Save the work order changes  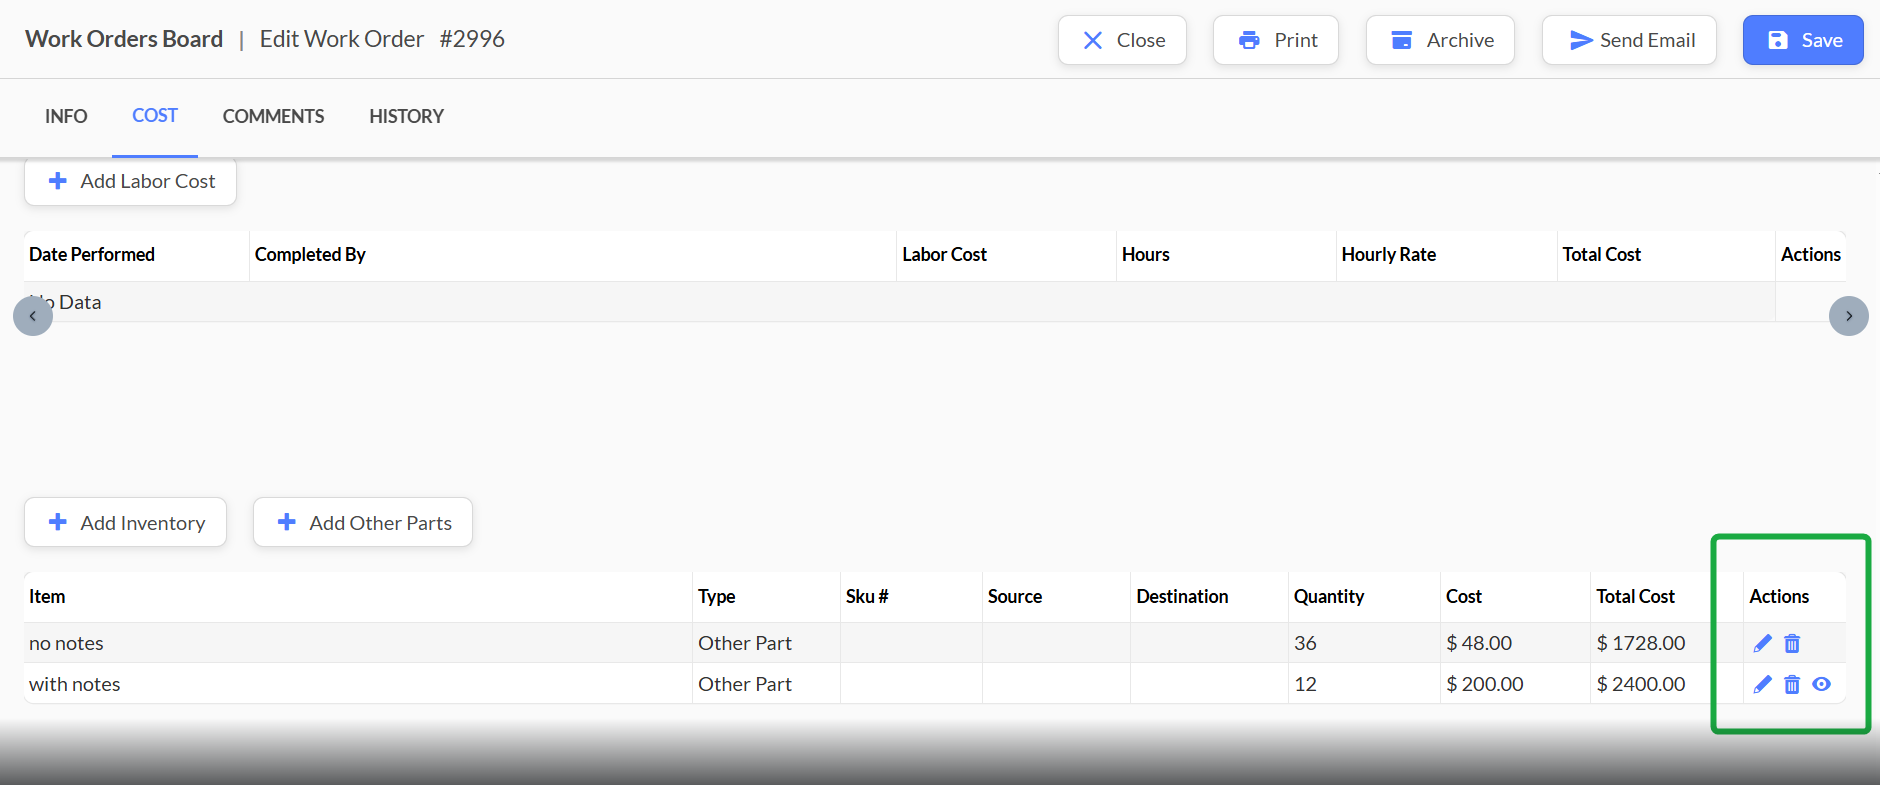pyautogui.click(x=1803, y=40)
